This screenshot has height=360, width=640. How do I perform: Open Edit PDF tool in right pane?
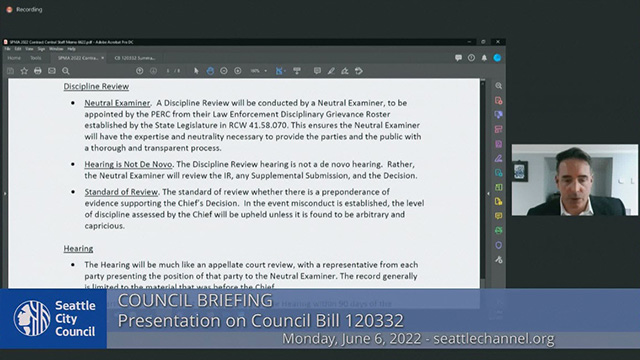pyautogui.click(x=498, y=144)
